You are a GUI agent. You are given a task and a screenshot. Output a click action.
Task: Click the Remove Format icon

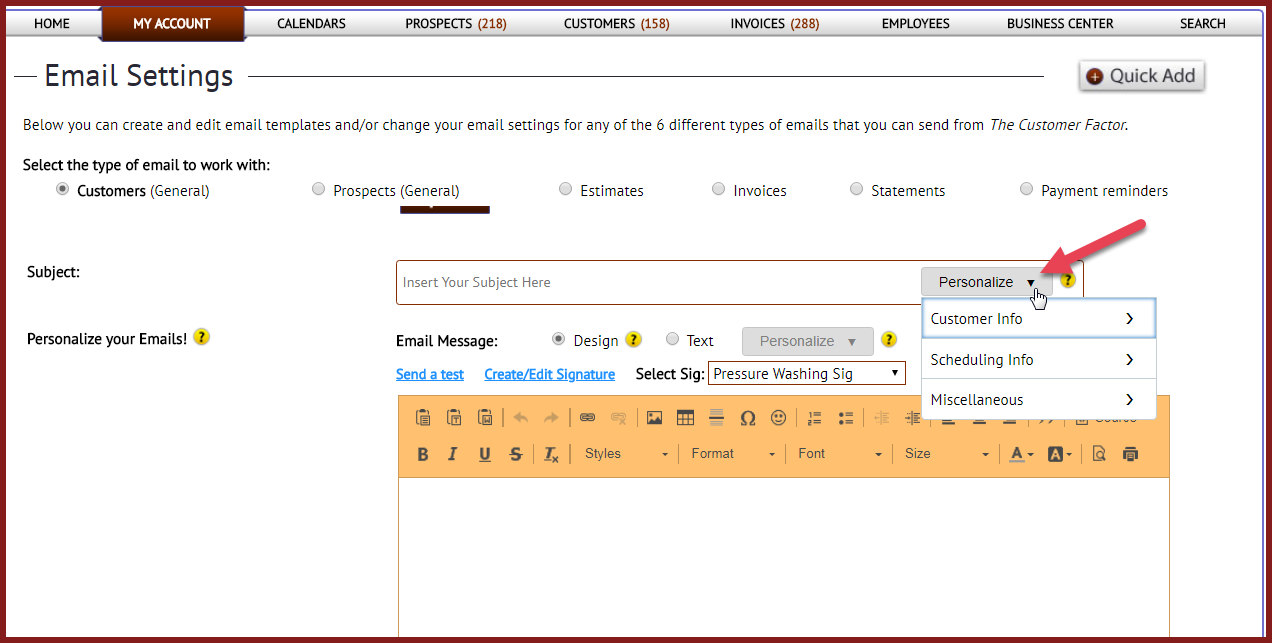coord(551,454)
